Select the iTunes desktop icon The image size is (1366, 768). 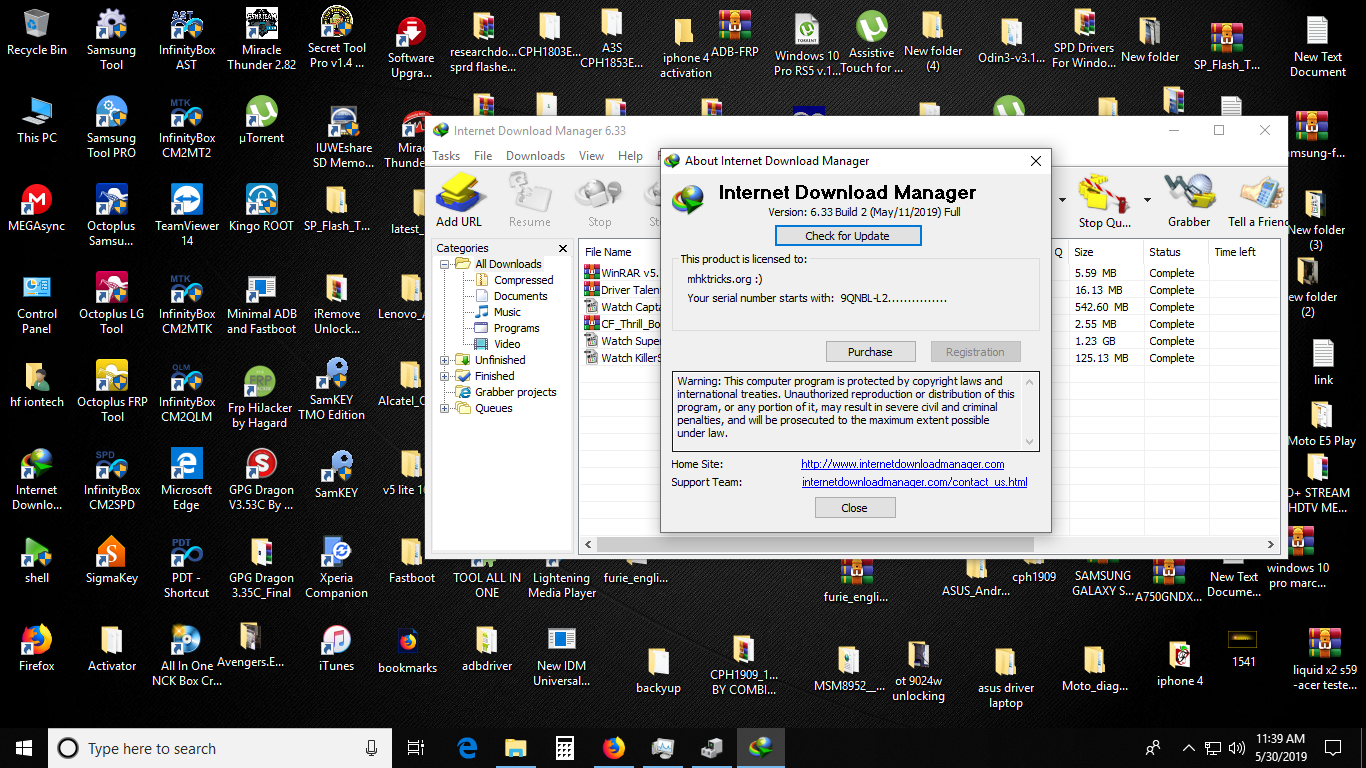336,648
